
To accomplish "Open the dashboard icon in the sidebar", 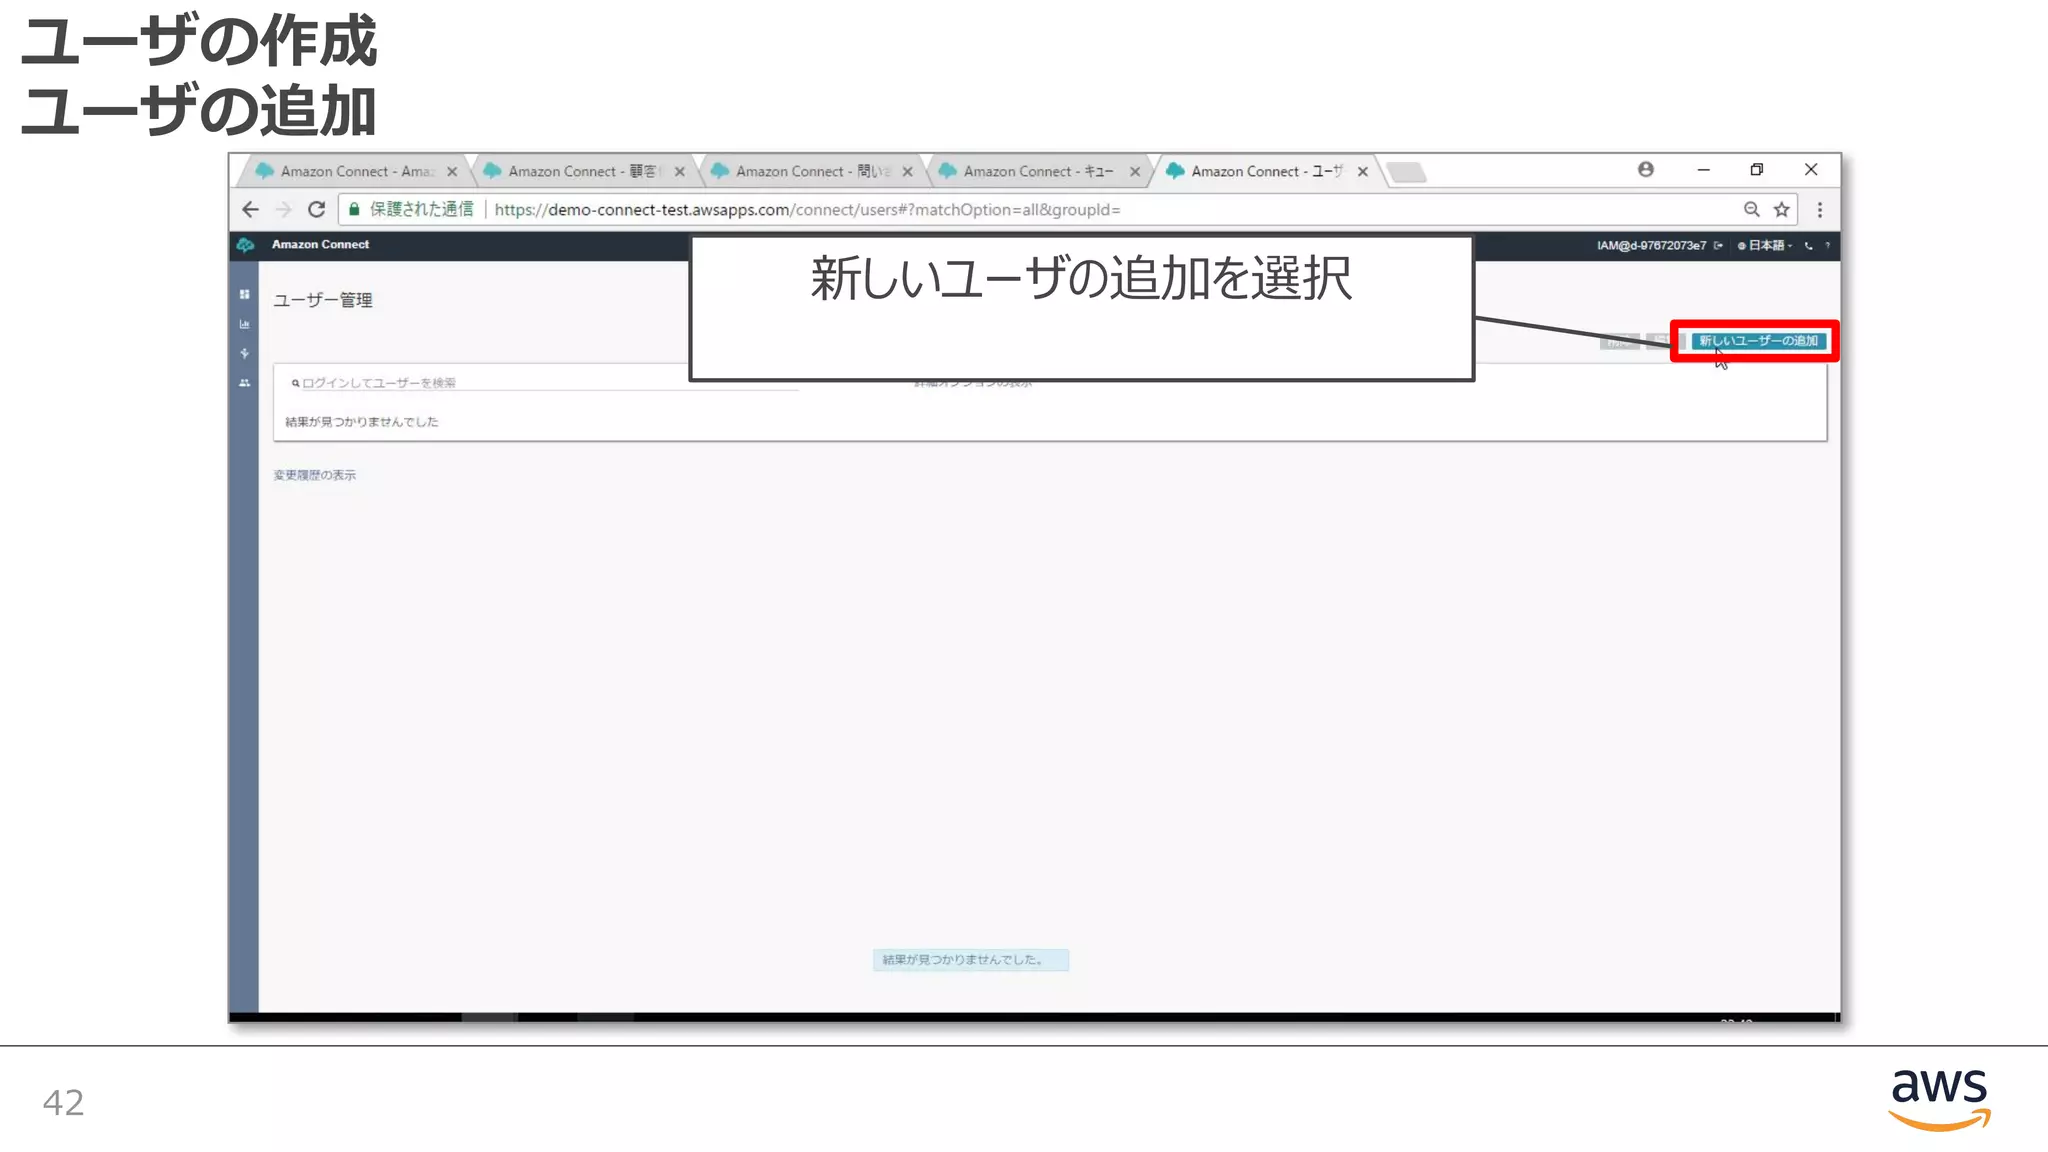I will tap(244, 294).
